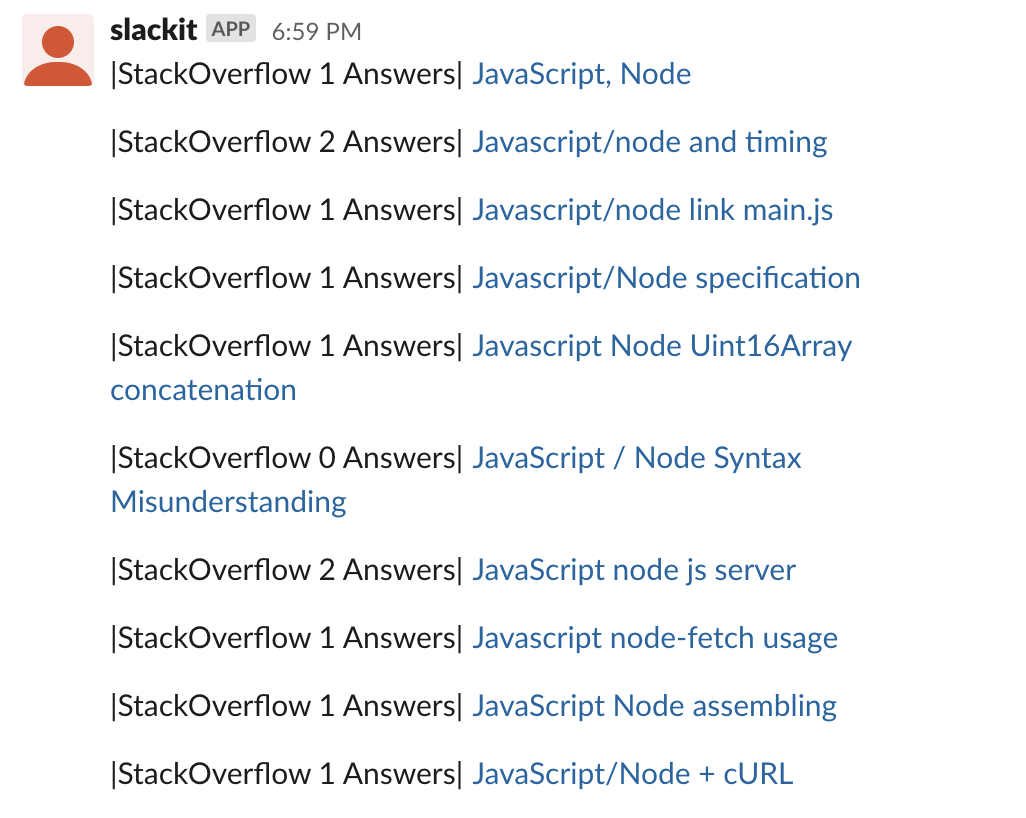Open "Javascript Node Uint16Array concatenation" link
This screenshot has height=818, width=1026.
click(x=661, y=346)
